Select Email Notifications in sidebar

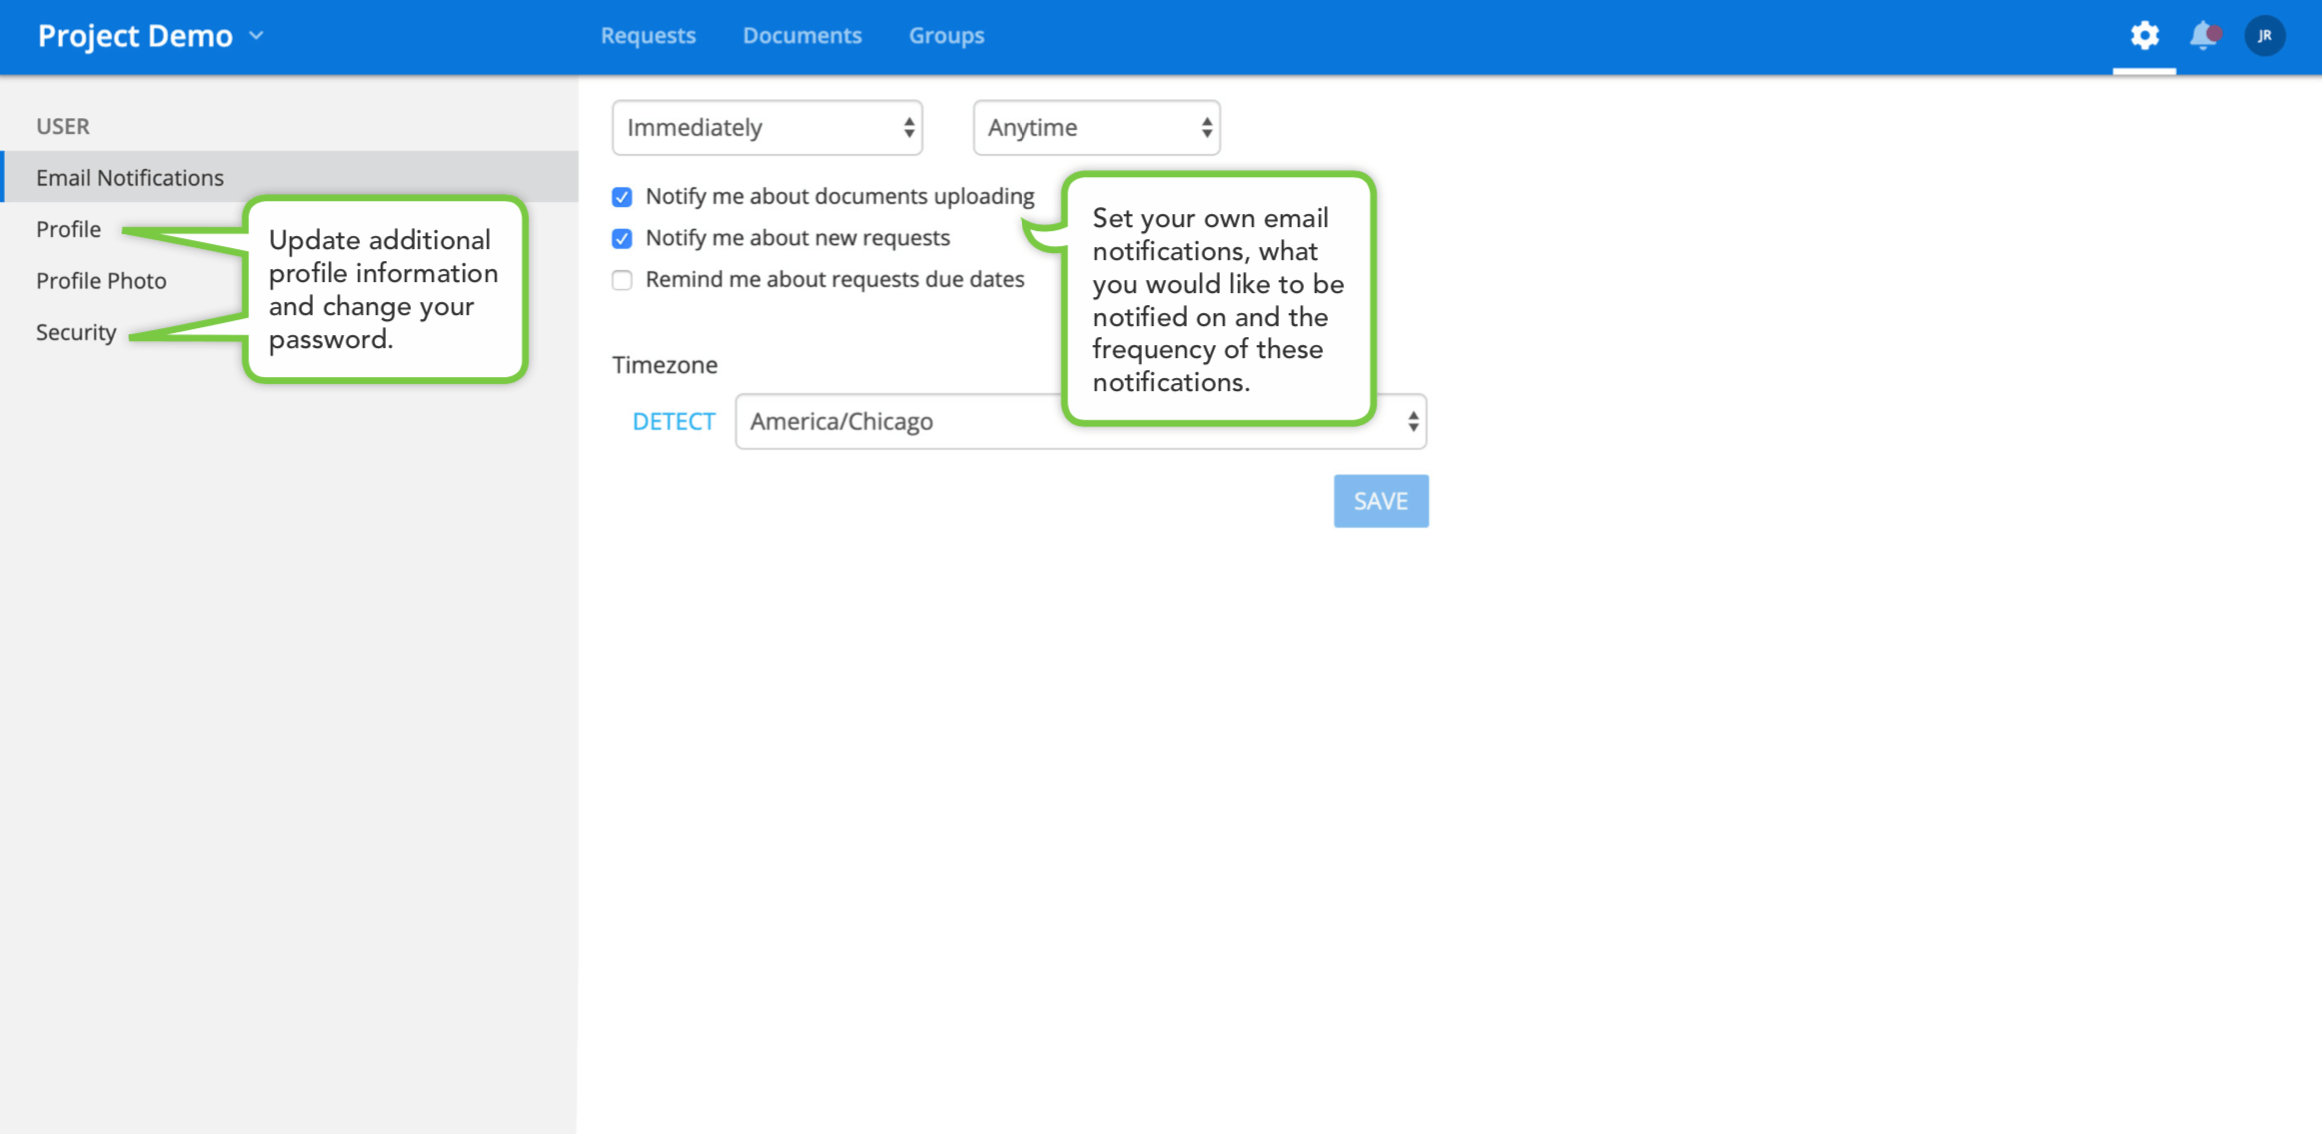130,178
